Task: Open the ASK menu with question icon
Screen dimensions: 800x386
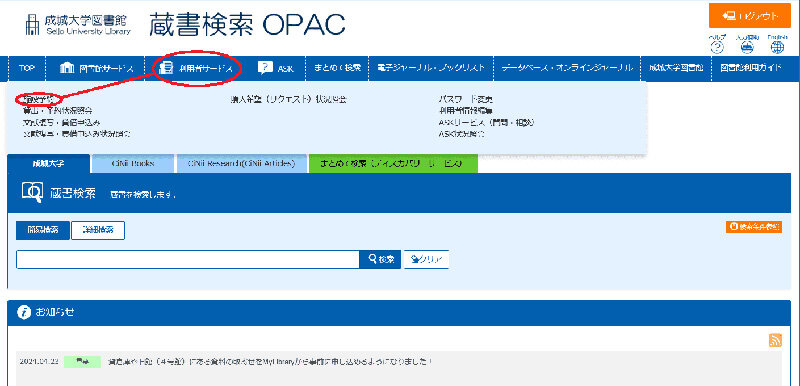Action: pos(276,68)
